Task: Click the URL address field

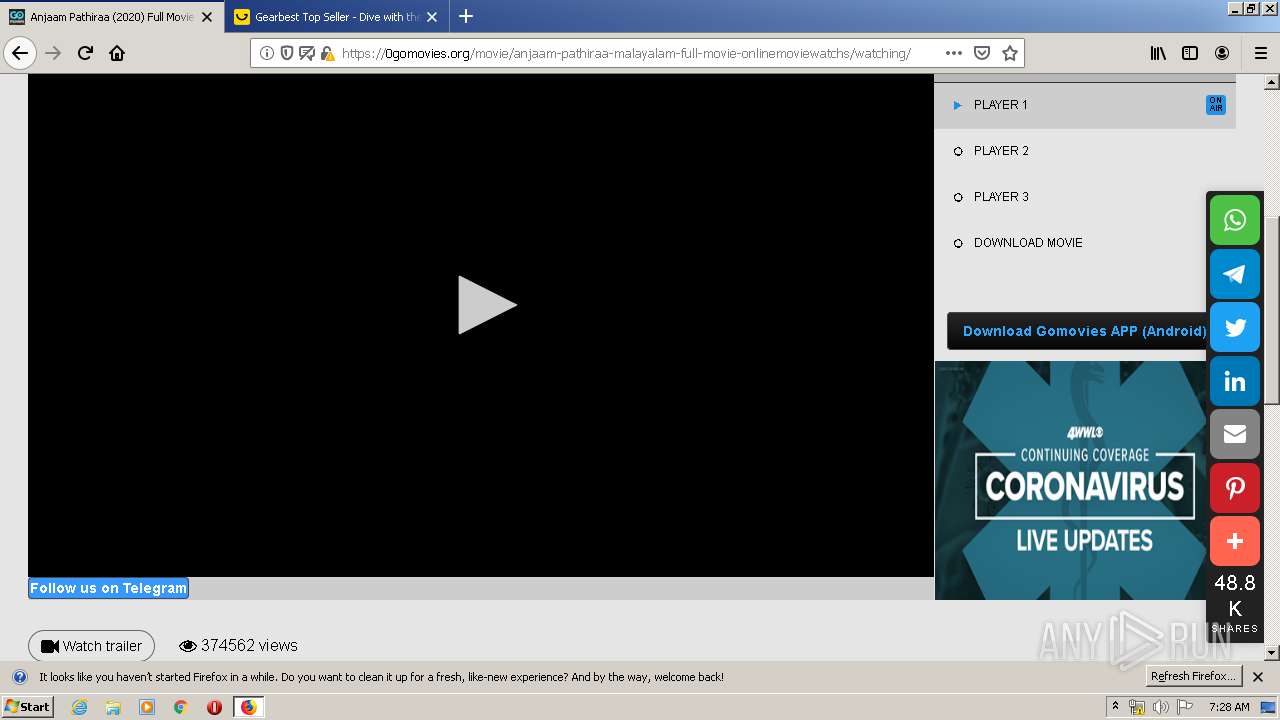Action: [638, 53]
